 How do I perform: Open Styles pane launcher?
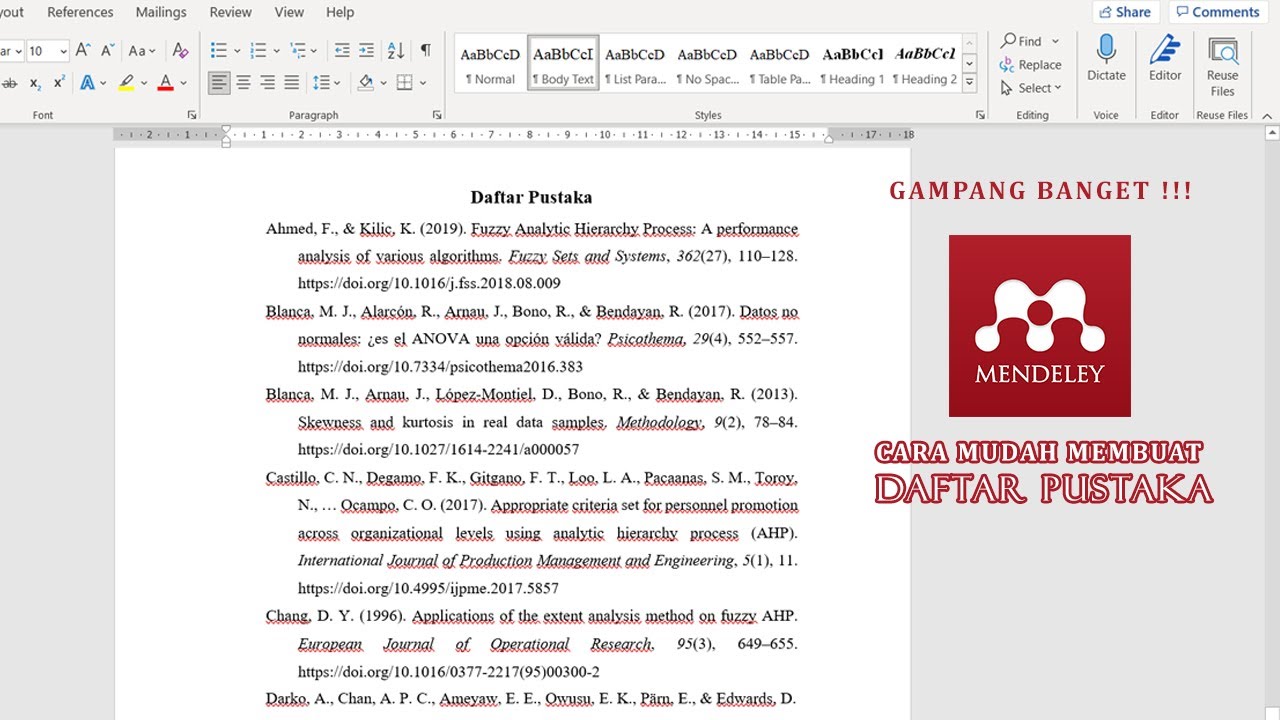tap(980, 115)
